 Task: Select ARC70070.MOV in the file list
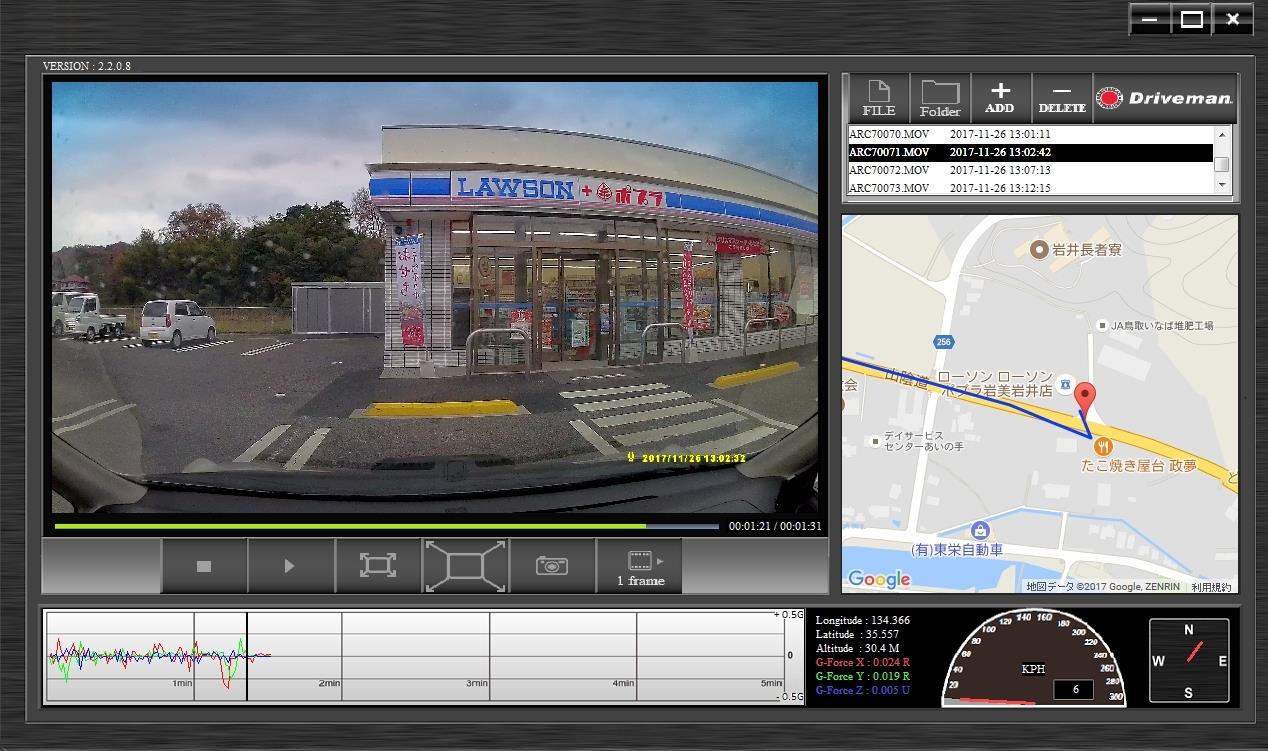[x=1030, y=134]
